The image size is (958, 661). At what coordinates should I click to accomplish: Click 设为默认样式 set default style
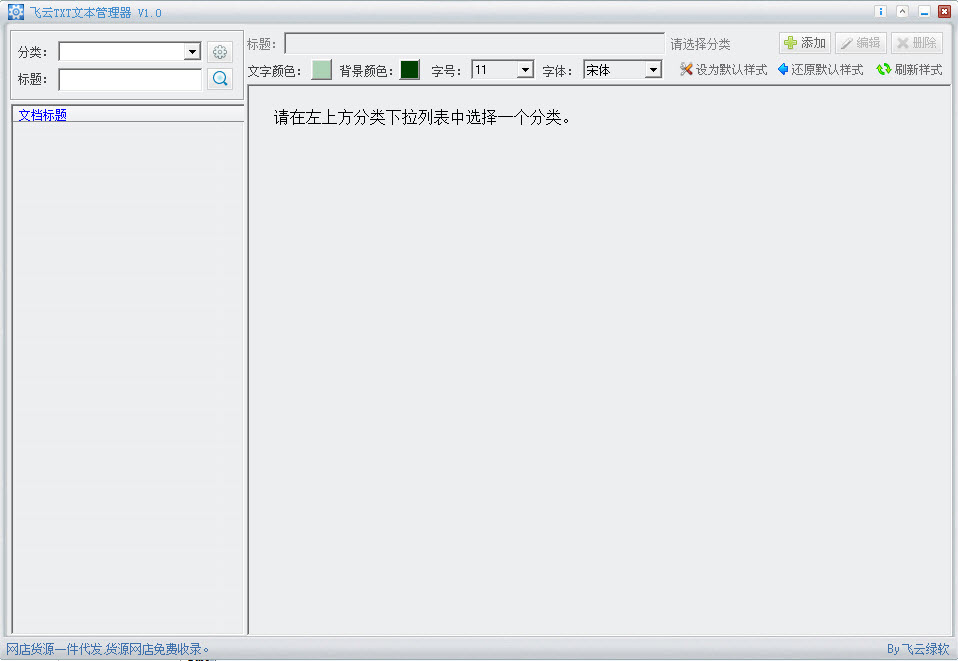coord(723,70)
